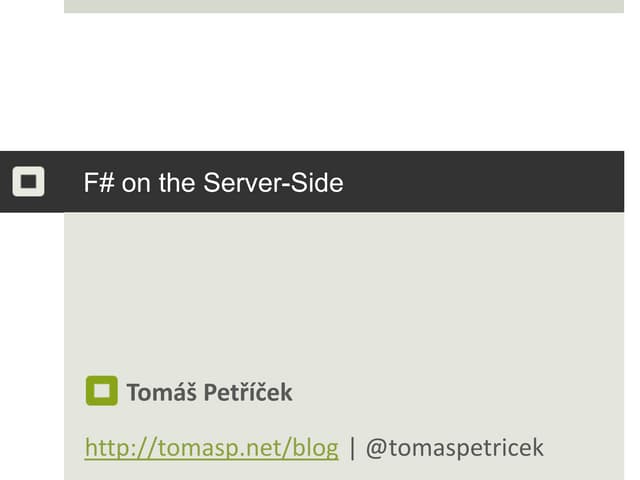Click the surname "Petříček"
This screenshot has width=640, height=480.
(x=248, y=392)
